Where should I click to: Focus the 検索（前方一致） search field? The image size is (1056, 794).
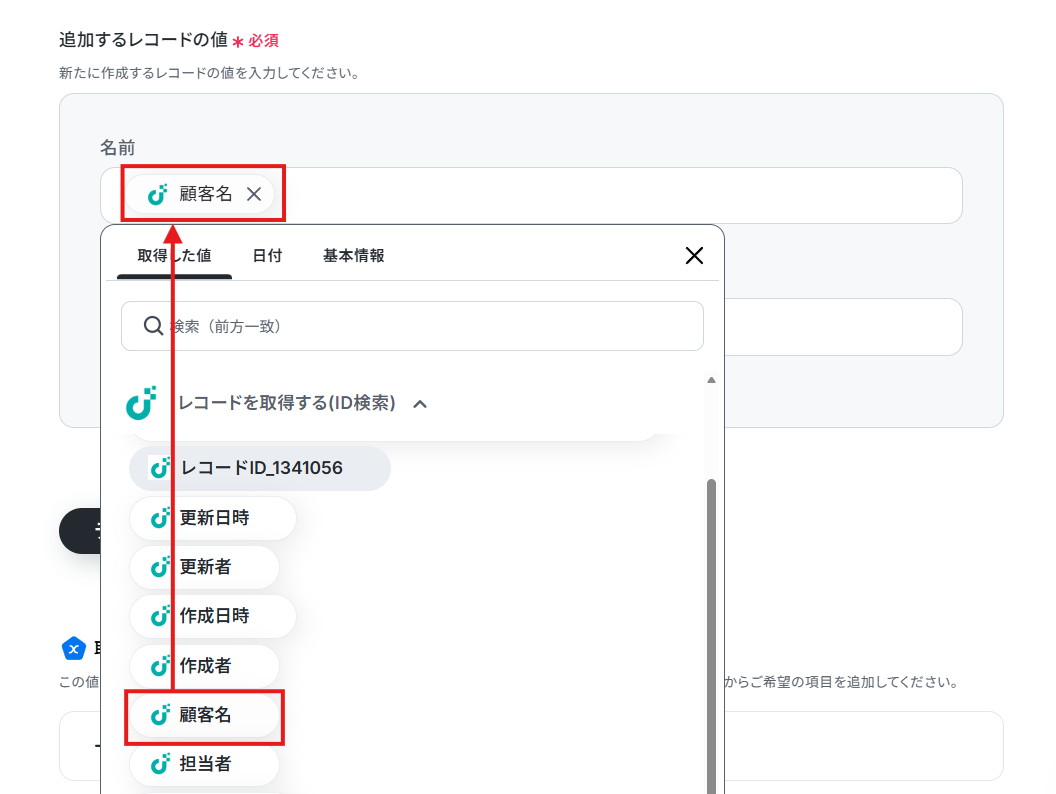(412, 326)
